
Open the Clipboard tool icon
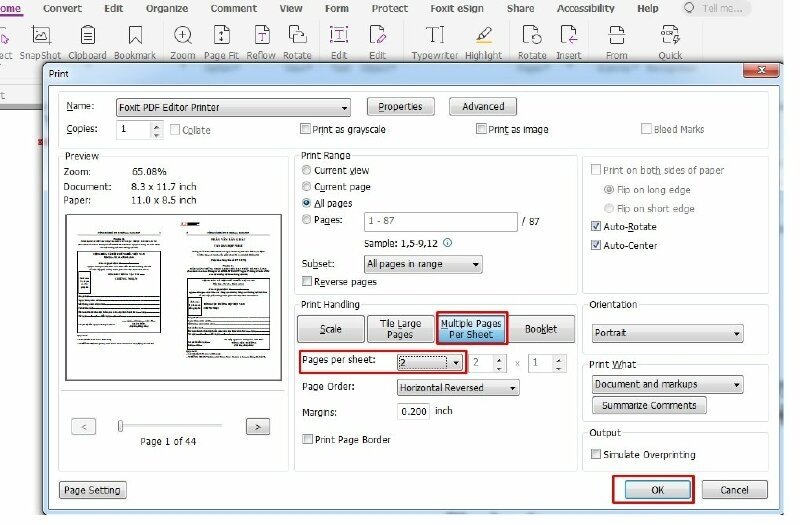click(x=88, y=36)
